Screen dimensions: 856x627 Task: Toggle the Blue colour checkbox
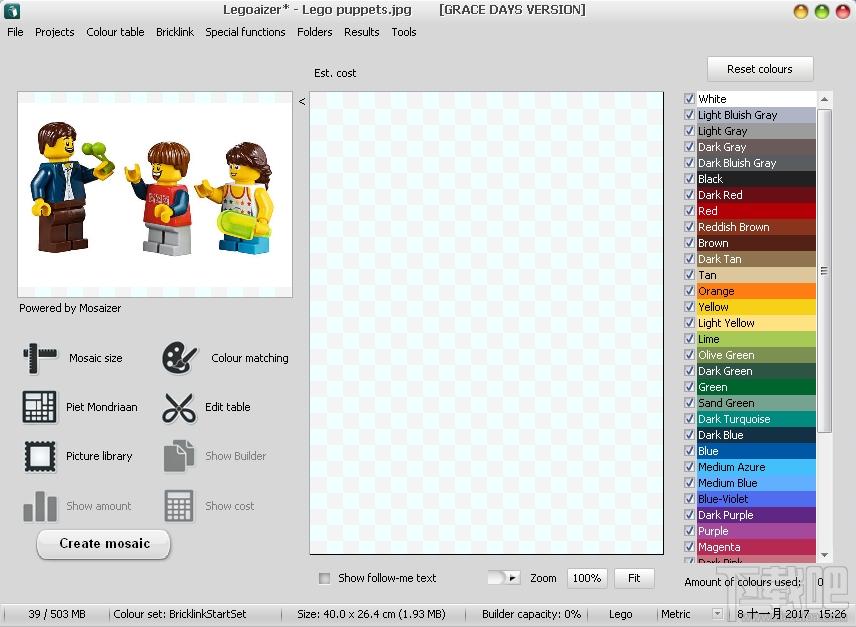pyautogui.click(x=689, y=451)
